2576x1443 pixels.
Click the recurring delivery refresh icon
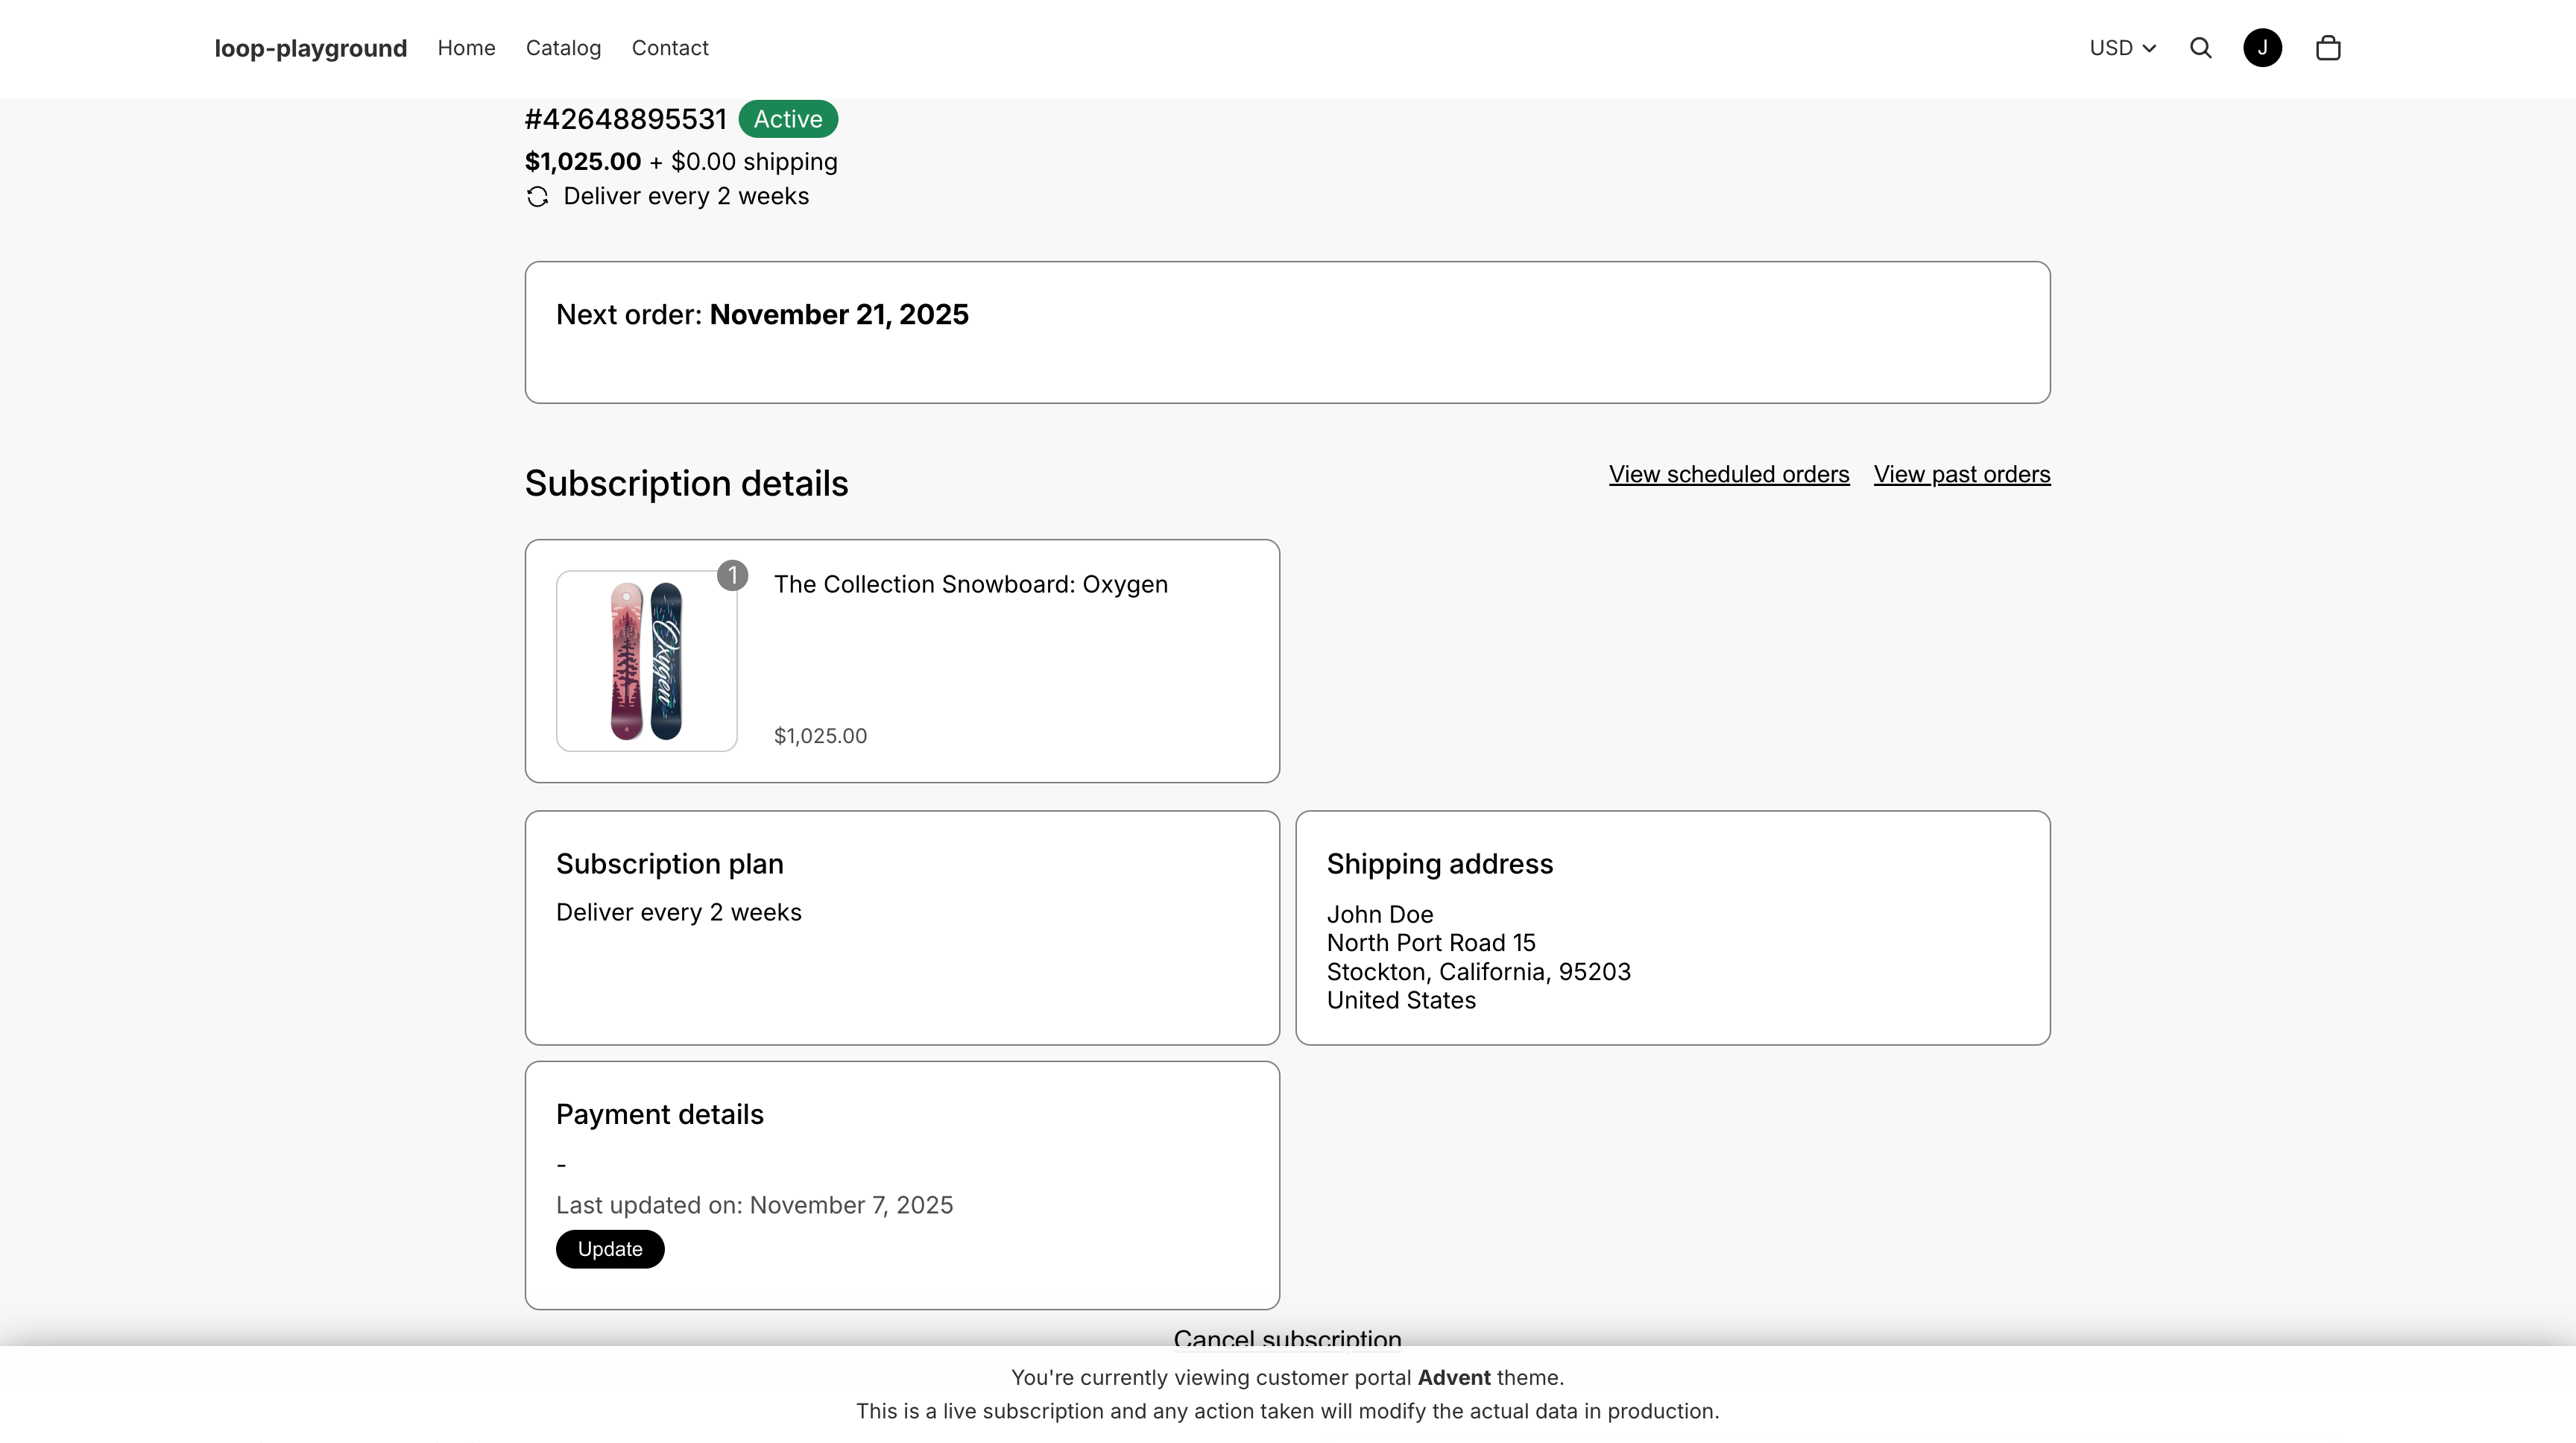pyautogui.click(x=537, y=197)
